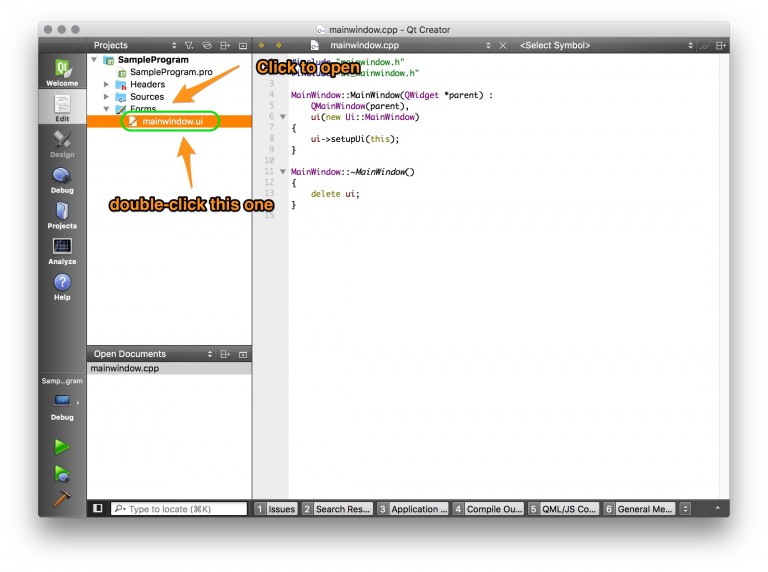Image resolution: width=768 pixels, height=572 pixels.
Task: Open the Samp..gram kit selector
Action: pyautogui.click(x=62, y=398)
